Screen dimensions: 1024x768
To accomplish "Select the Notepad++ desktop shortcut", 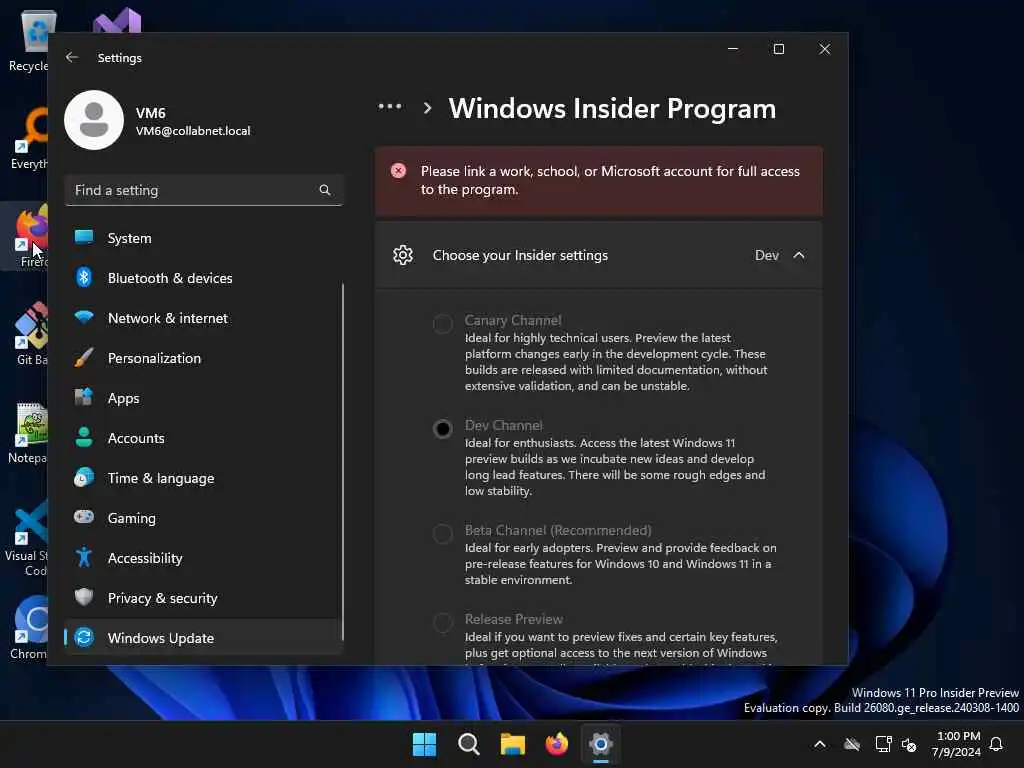I will 27,432.
